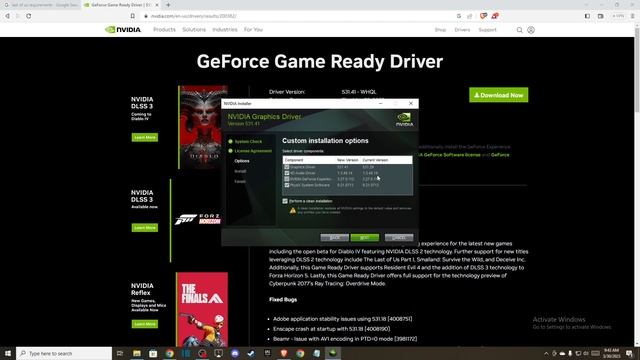Uncheck Perform a clean installation

coord(285,201)
